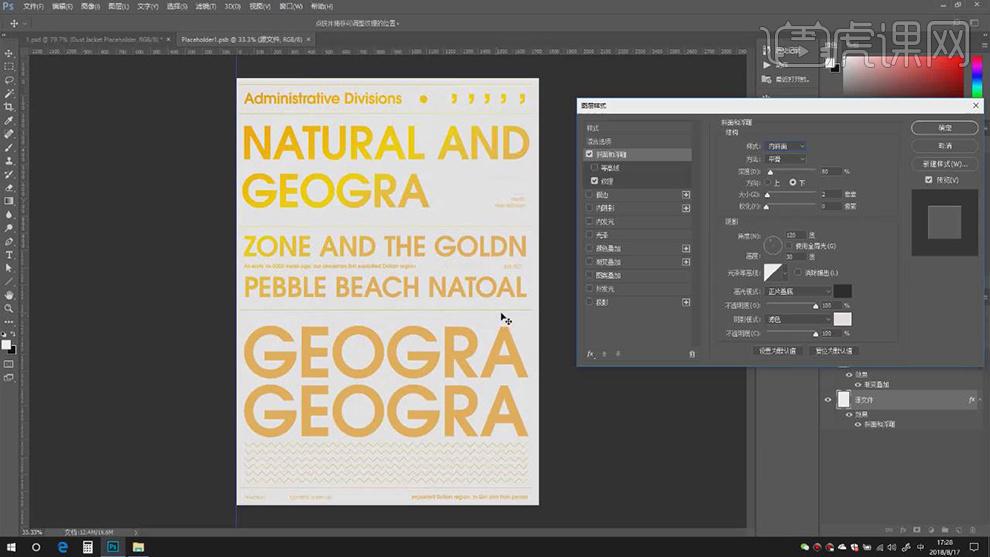
Task: Switch to the Placeholder1.psb document tab
Action: coord(239,39)
